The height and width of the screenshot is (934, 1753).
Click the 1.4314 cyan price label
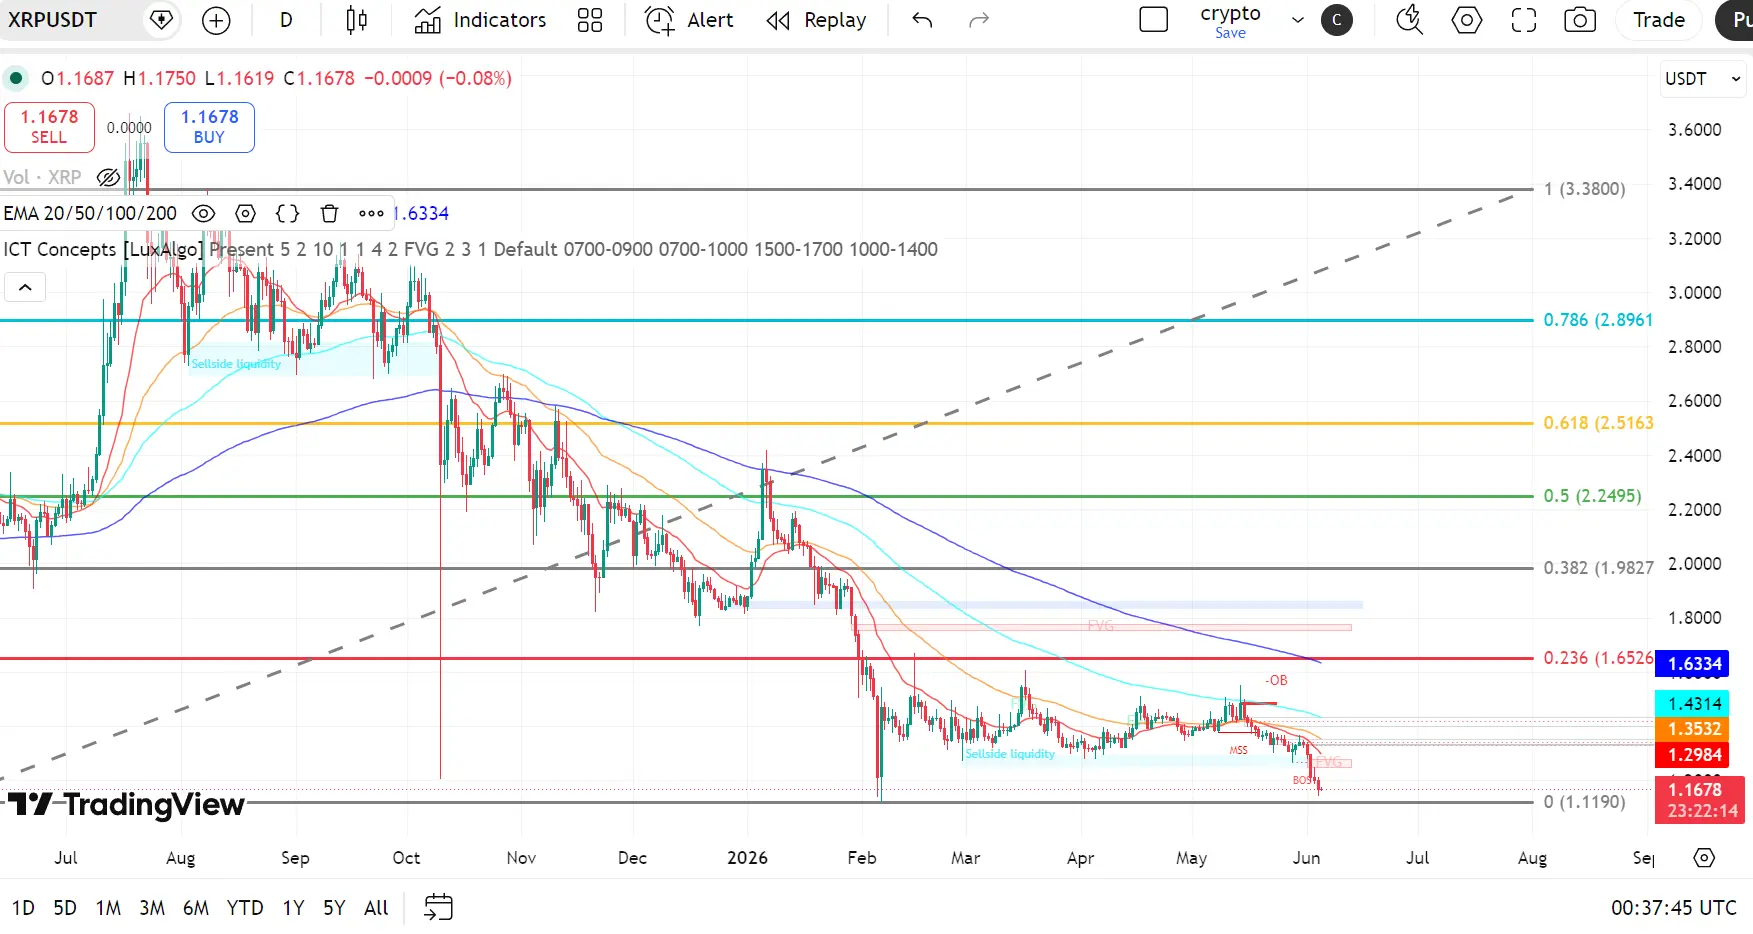1692,704
